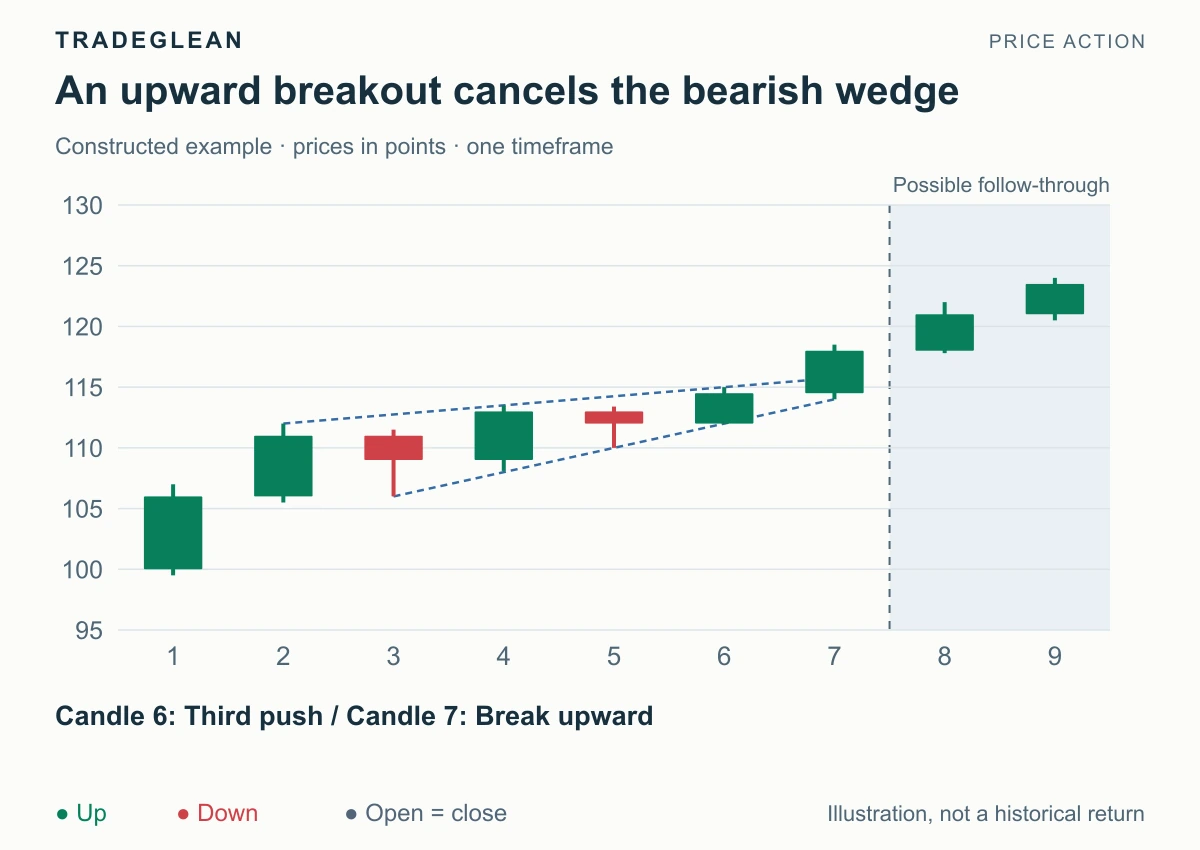Select the red candle 3 body
This screenshot has width=1200, height=850.
pyautogui.click(x=393, y=448)
